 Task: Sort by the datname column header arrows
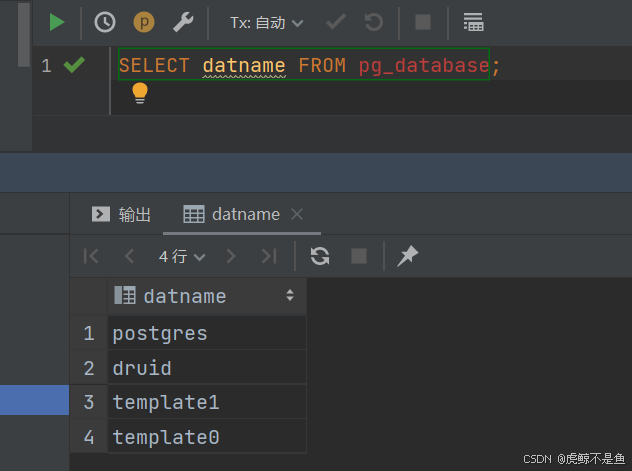pos(290,296)
